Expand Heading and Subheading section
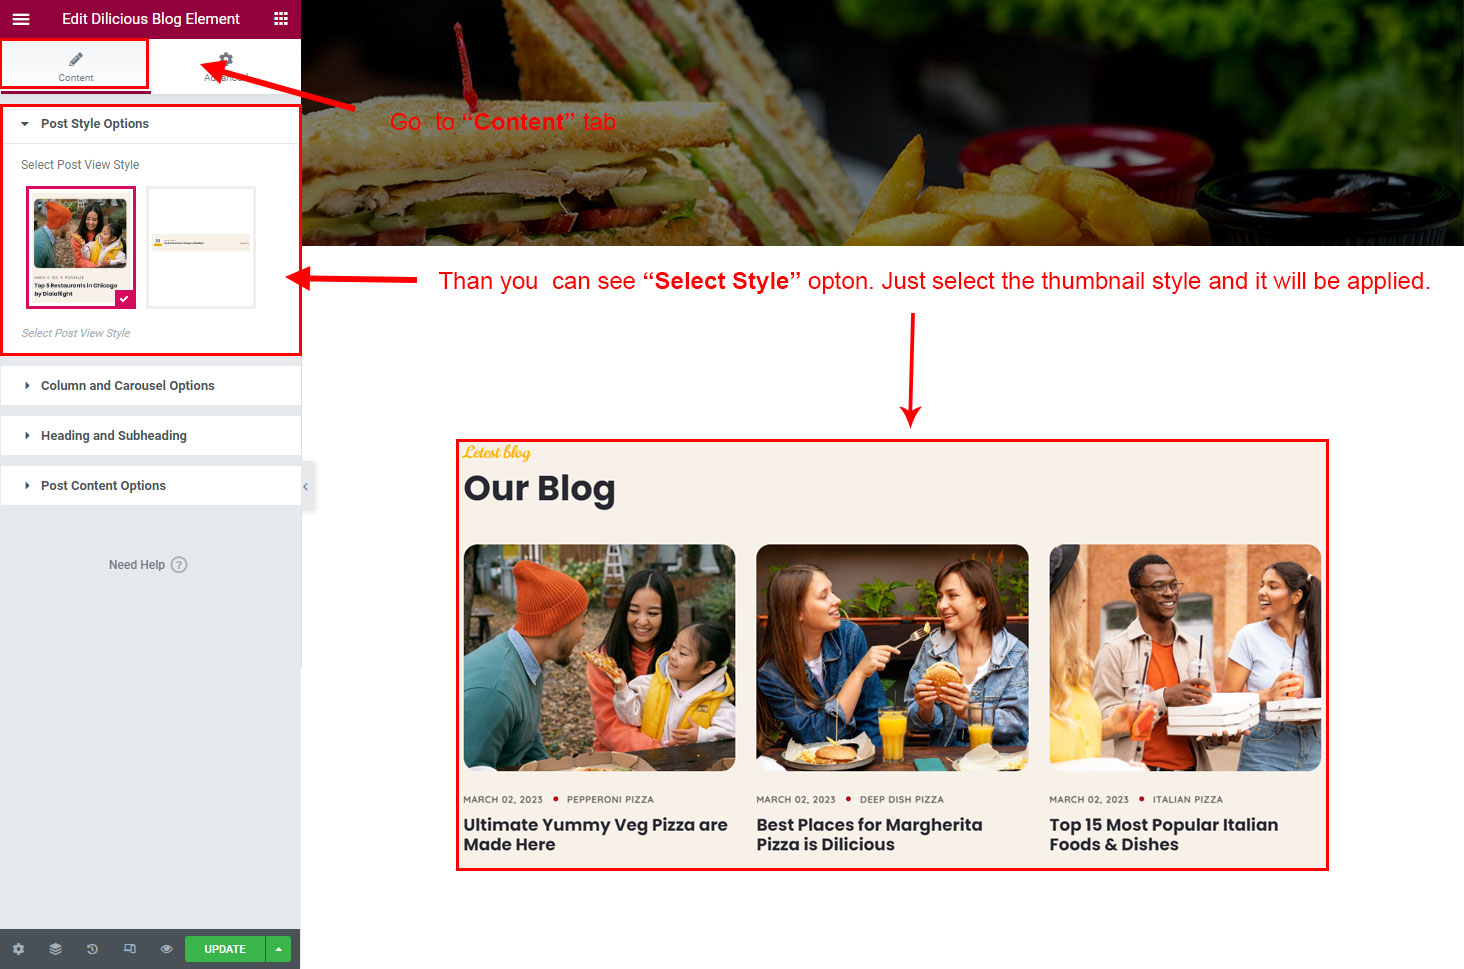Viewport: 1464px width, 969px height. click(150, 436)
